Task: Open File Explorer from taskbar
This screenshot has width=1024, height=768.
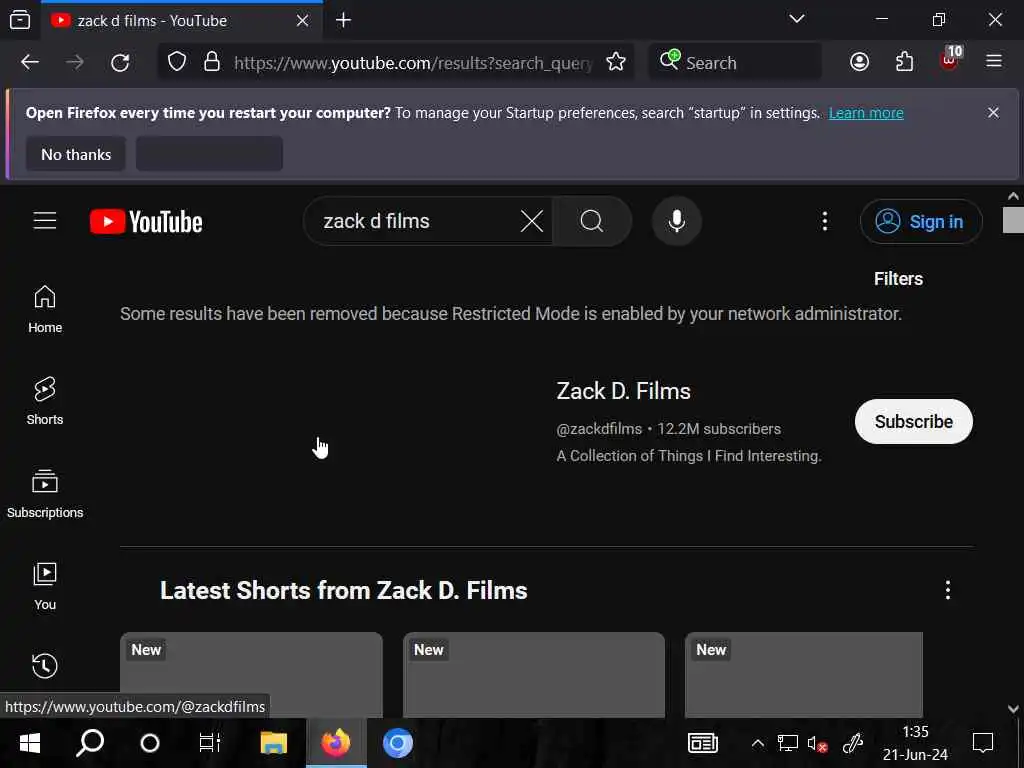Action: [274, 743]
